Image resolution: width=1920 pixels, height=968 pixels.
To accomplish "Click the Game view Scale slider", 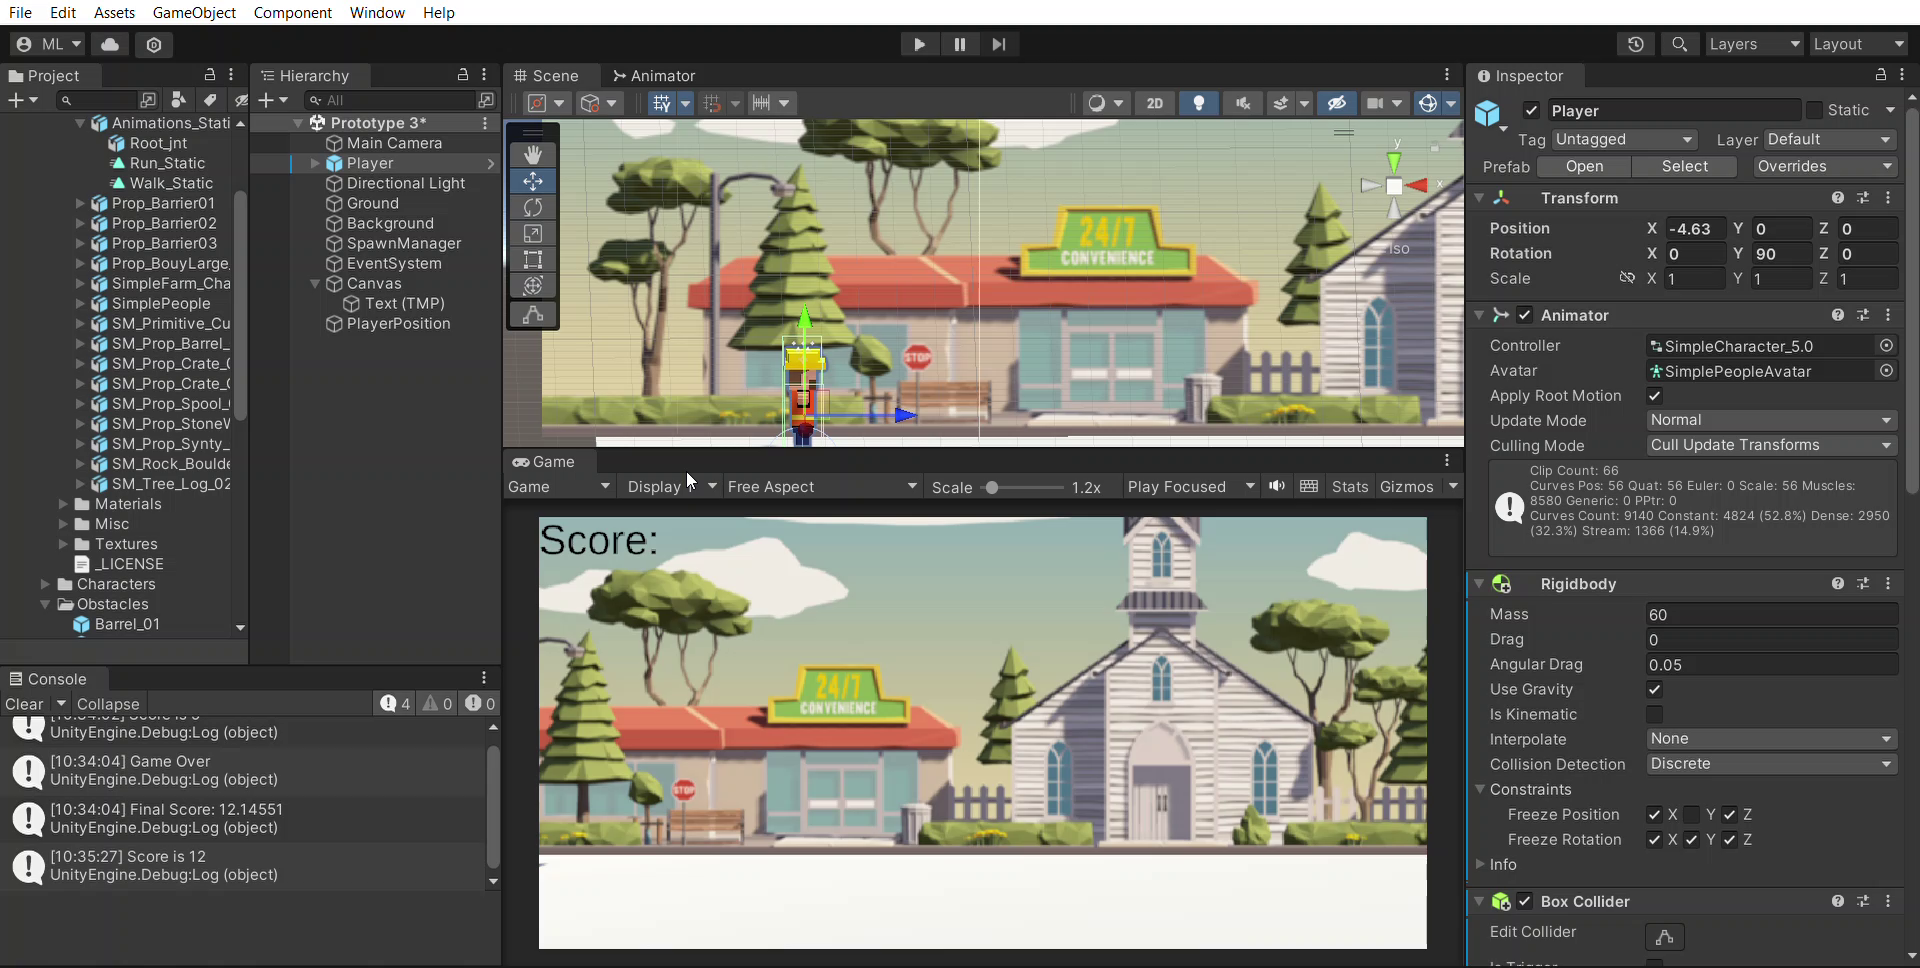I will (1024, 487).
